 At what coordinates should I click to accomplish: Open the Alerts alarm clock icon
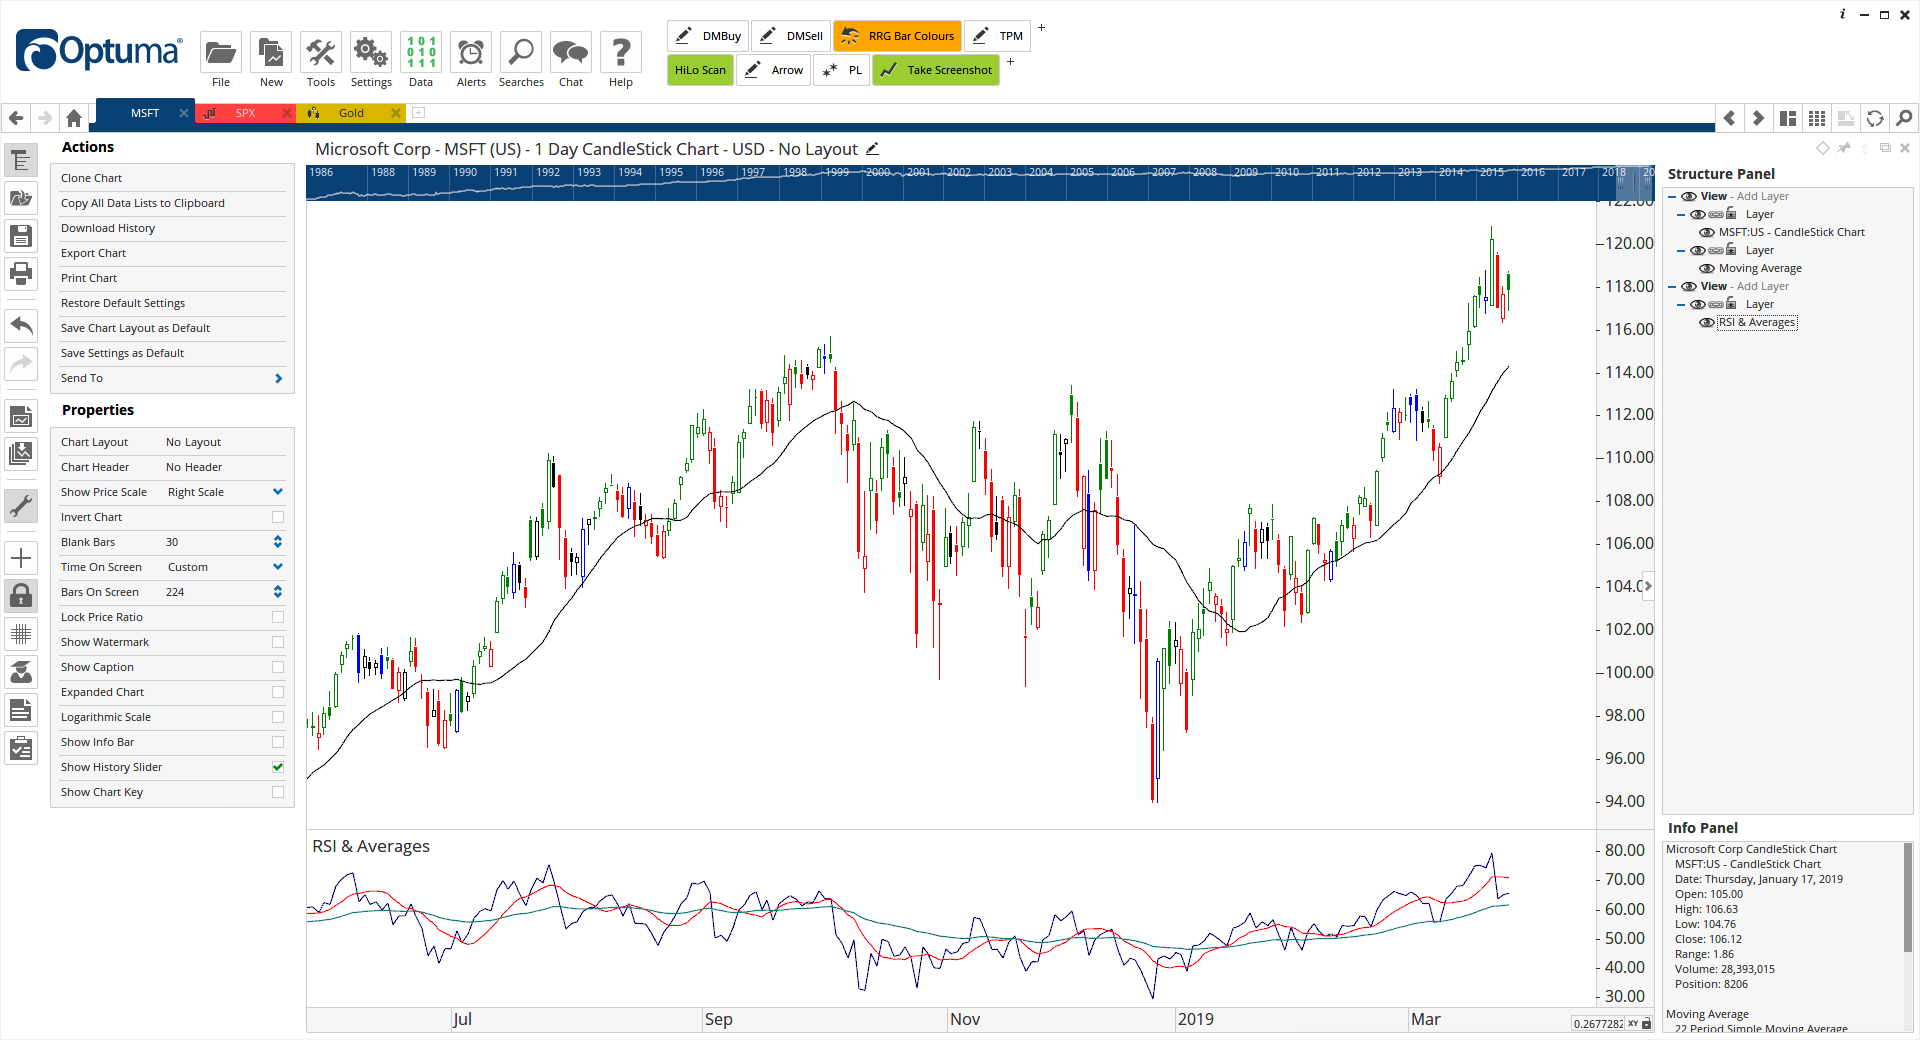tap(471, 52)
